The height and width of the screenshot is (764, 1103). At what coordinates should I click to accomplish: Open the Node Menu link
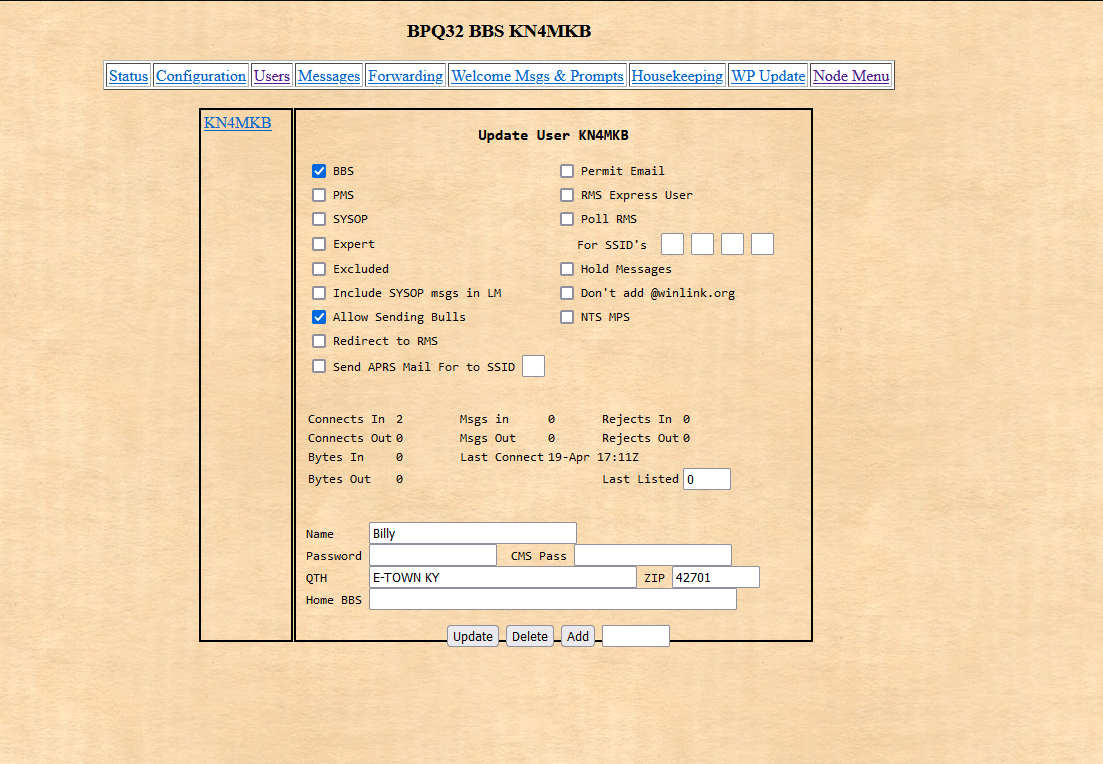(851, 76)
